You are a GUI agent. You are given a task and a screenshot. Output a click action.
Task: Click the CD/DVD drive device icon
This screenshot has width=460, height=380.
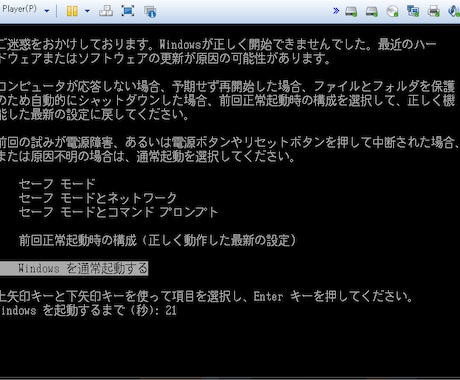click(392, 12)
